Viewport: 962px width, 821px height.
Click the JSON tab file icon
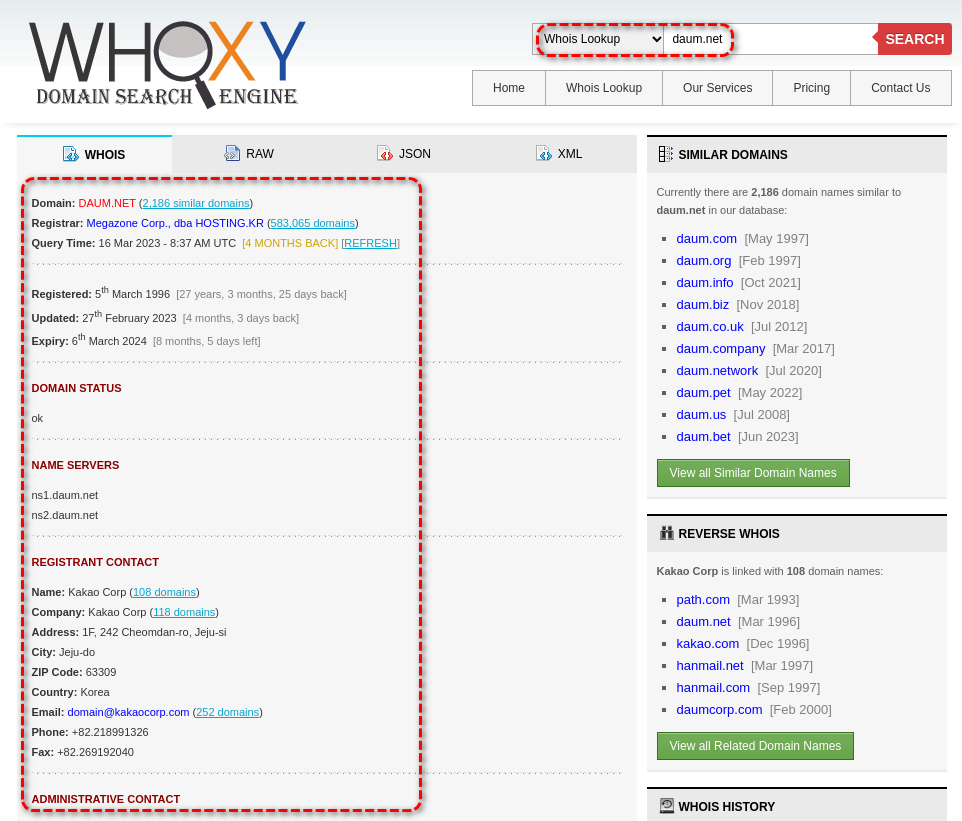385,153
